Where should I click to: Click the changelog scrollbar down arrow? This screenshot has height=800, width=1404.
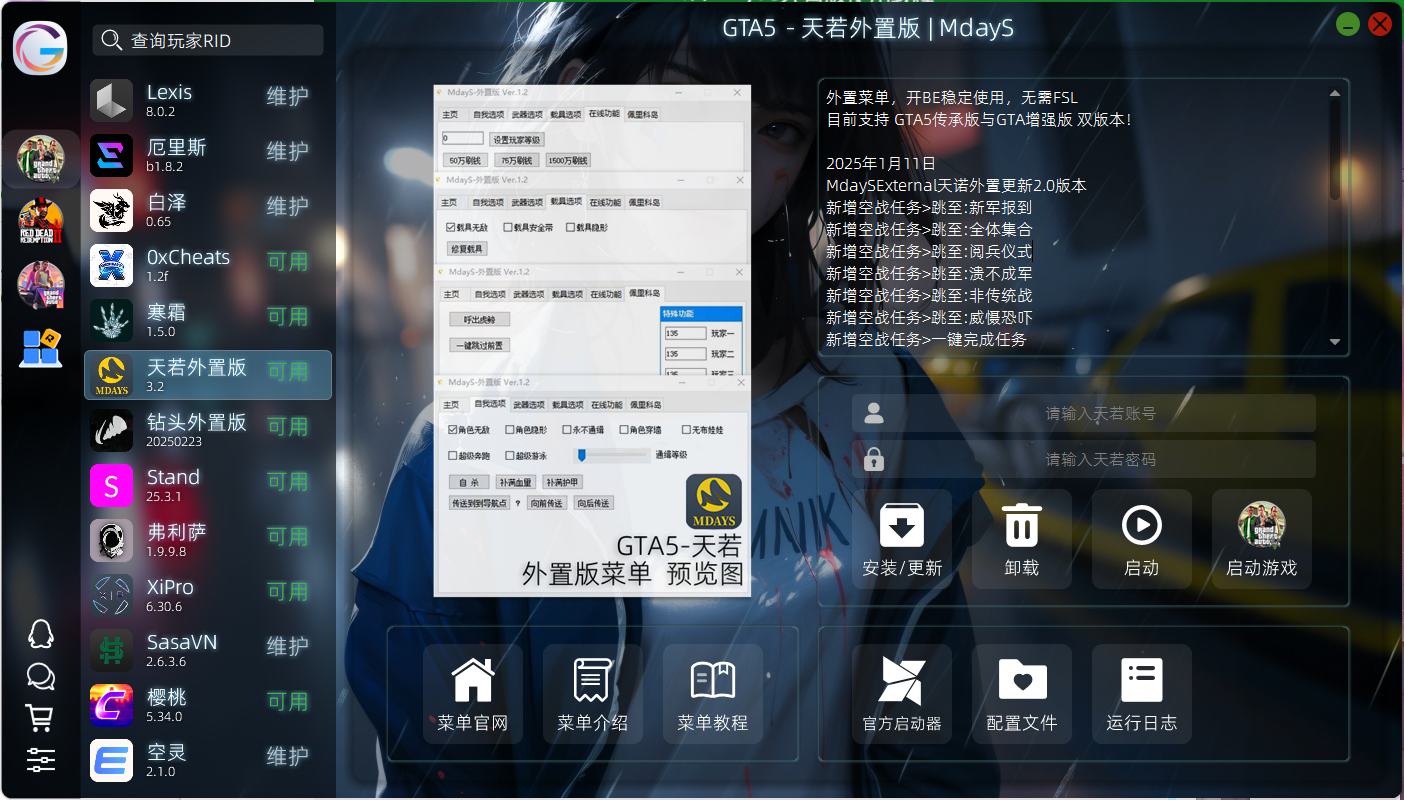(1335, 342)
